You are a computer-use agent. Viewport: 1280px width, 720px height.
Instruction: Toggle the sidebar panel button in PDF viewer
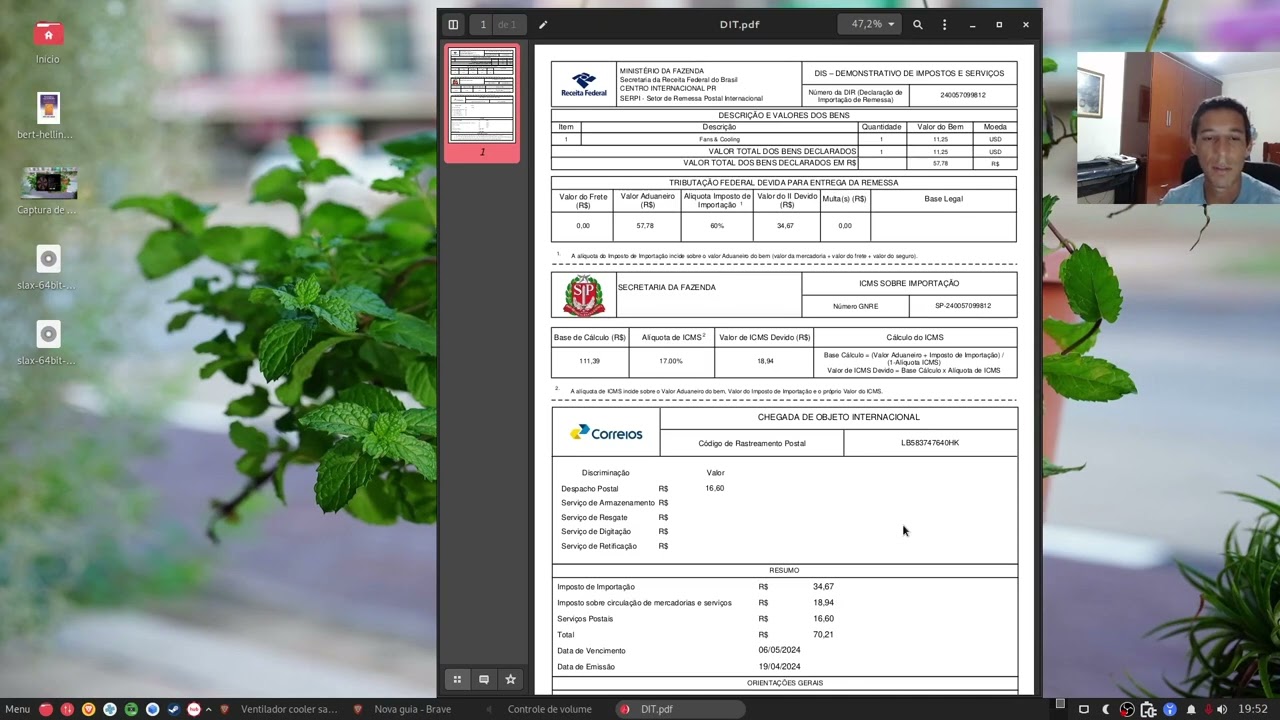point(453,24)
